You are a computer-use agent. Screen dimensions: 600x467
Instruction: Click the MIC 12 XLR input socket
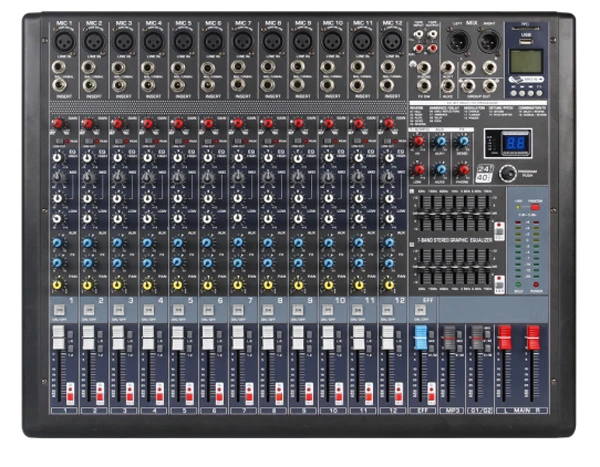click(392, 41)
